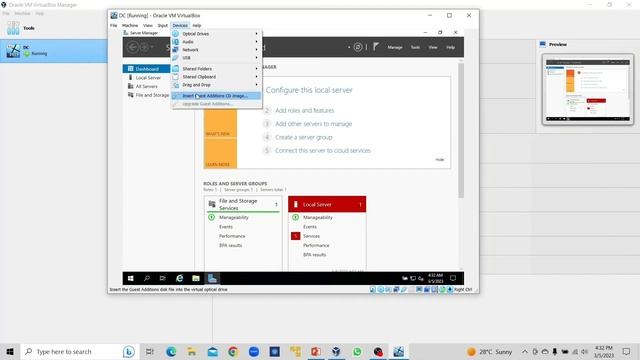
Task: Open the red Local Server tile header
Action: [327, 204]
